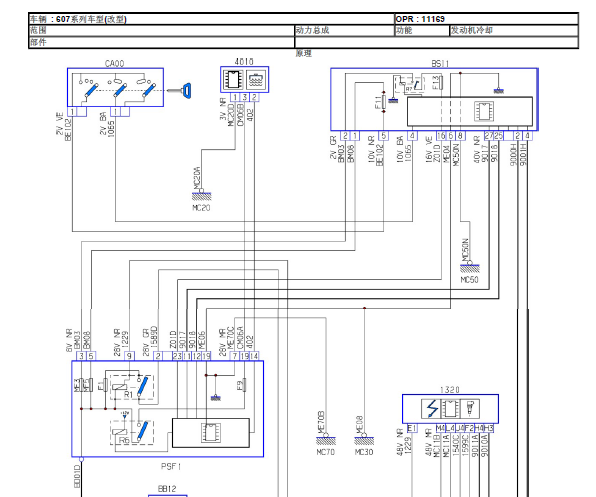Click the 1320 component label

tap(450, 389)
